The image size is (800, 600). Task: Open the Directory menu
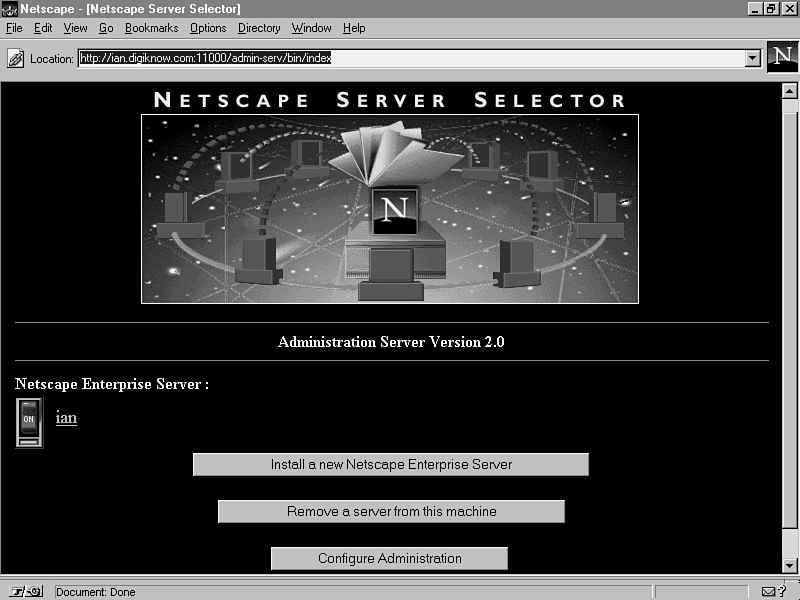coord(259,28)
